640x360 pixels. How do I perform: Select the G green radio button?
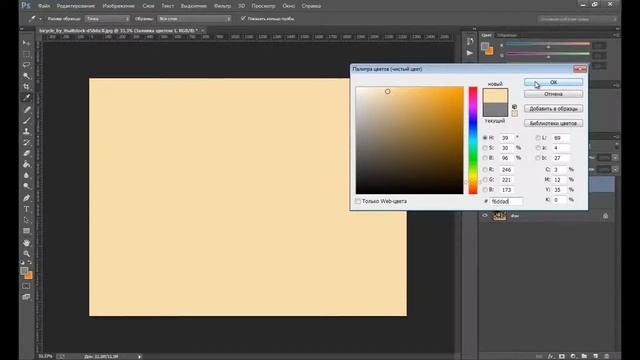[x=485, y=180]
